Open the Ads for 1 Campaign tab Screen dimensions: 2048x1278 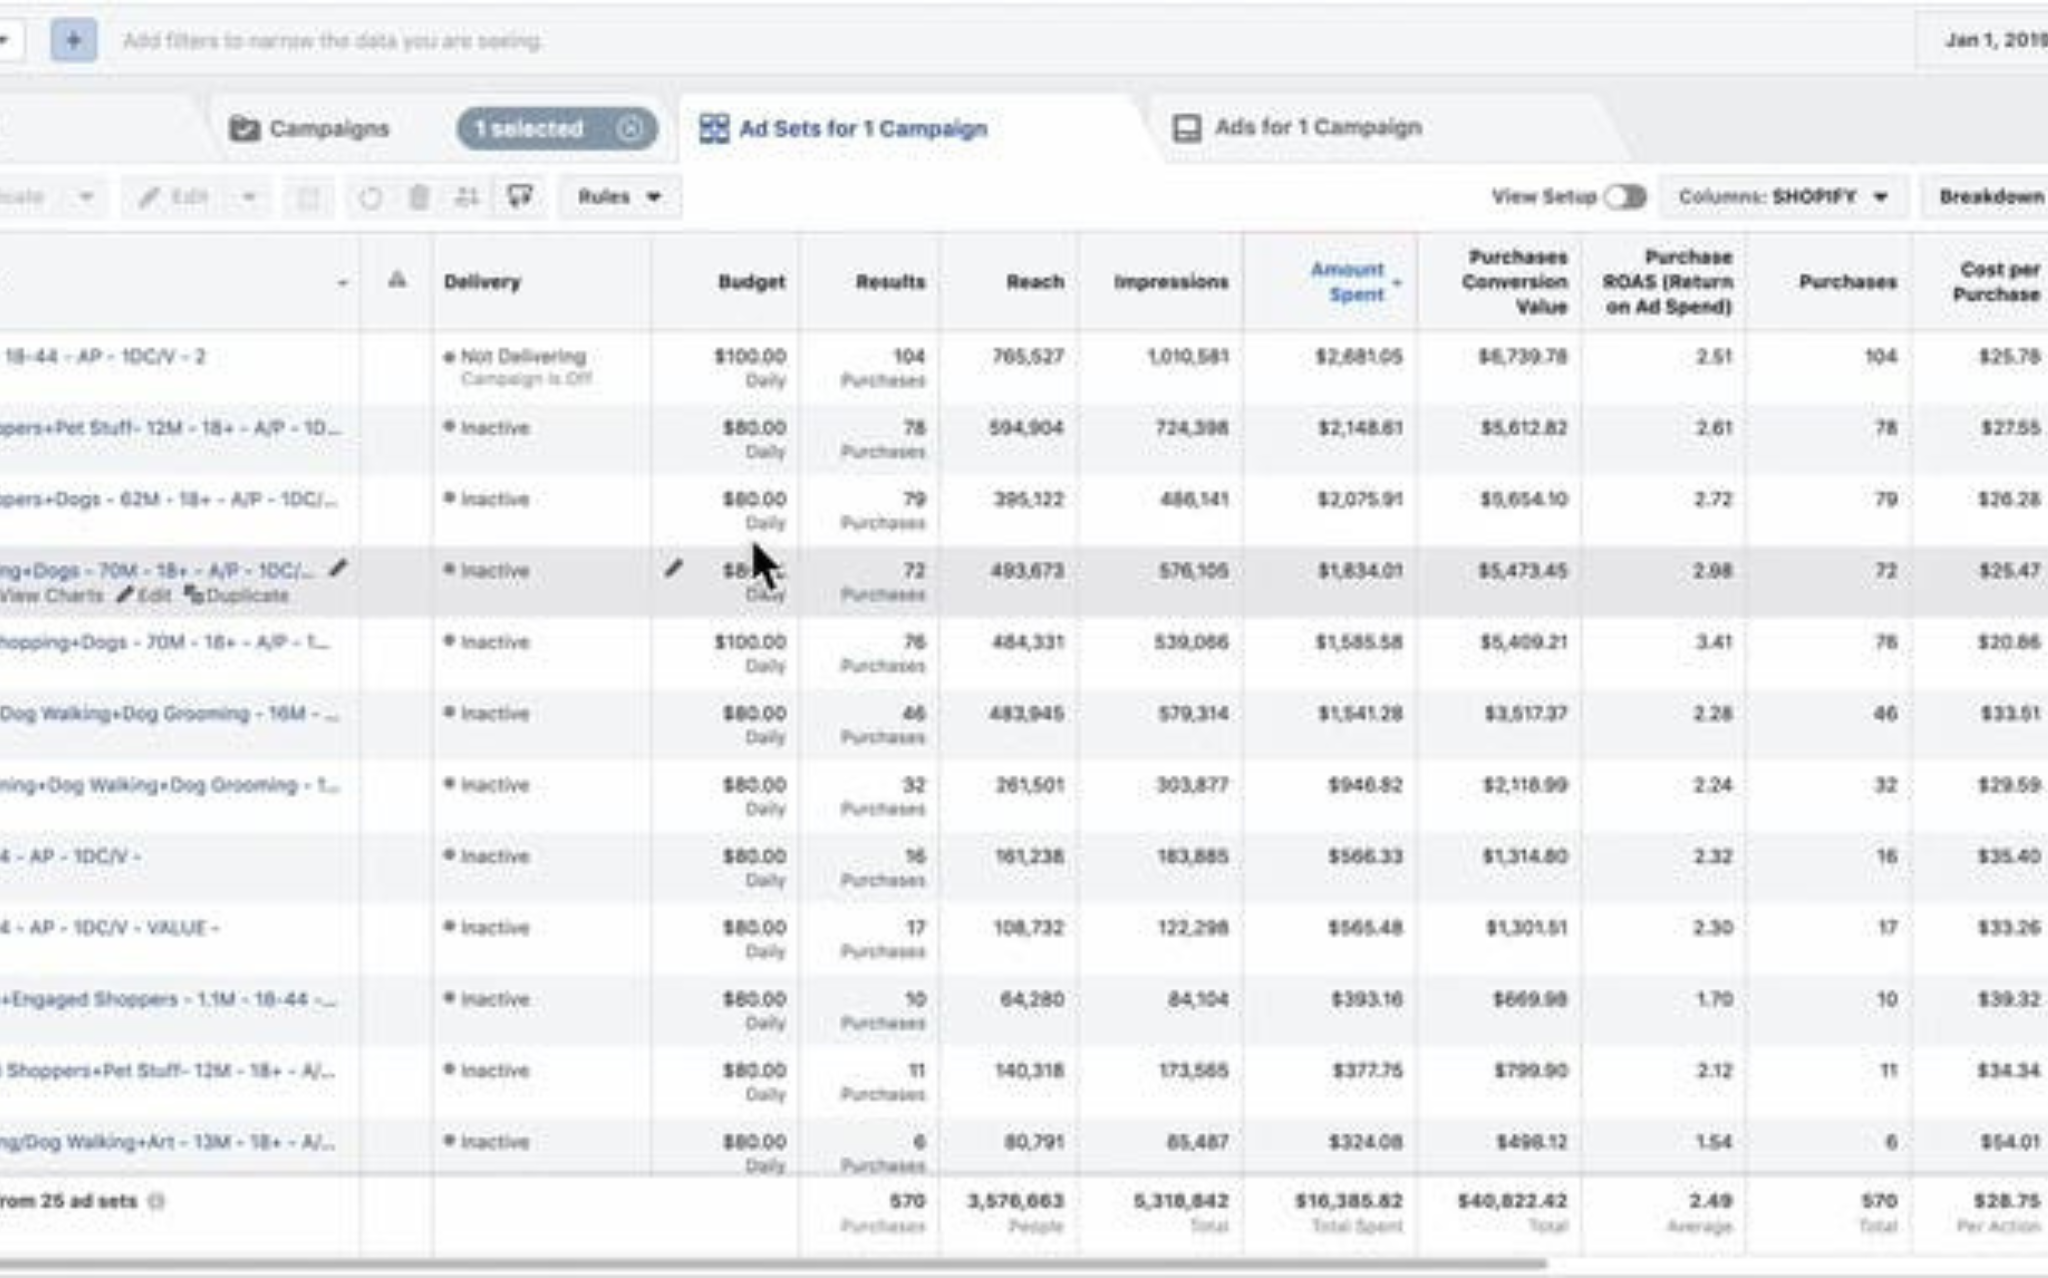pyautogui.click(x=1298, y=128)
